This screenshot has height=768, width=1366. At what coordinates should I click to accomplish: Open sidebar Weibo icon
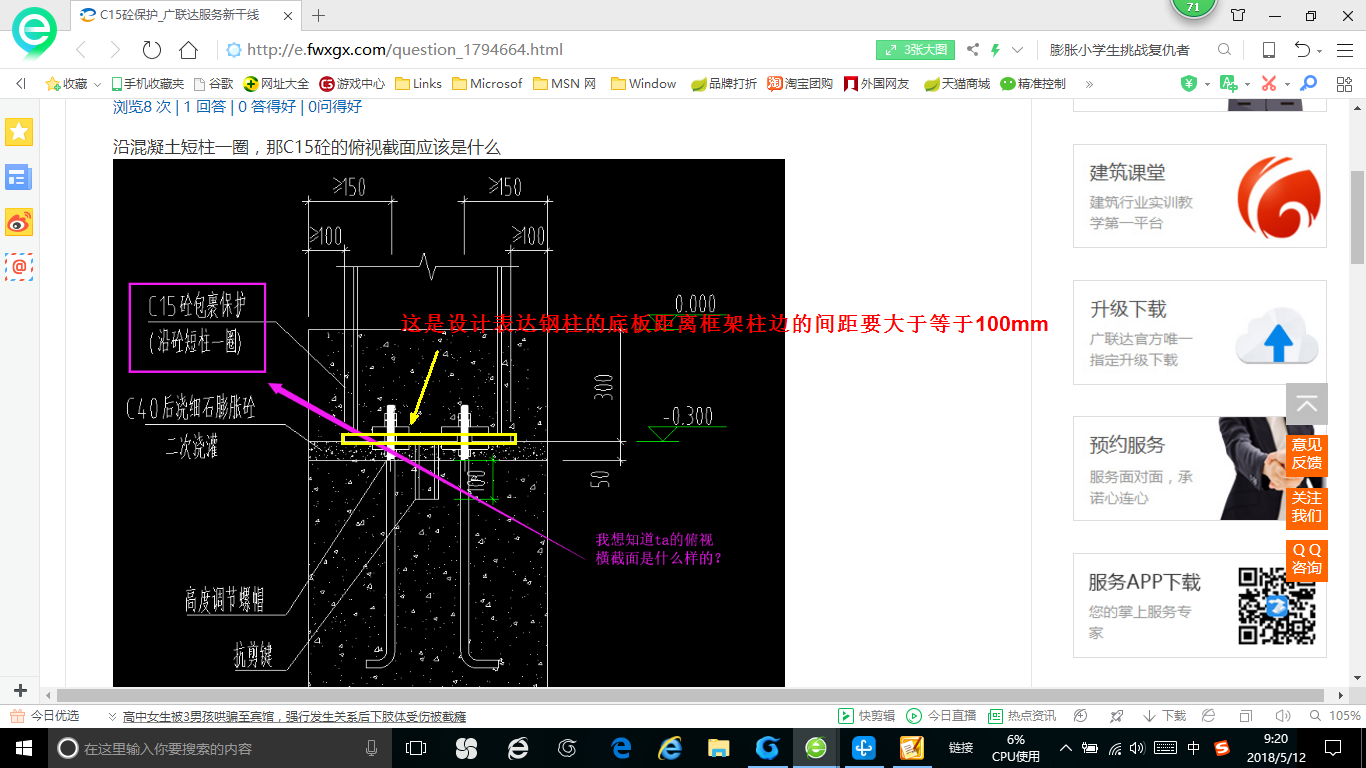tap(19, 222)
